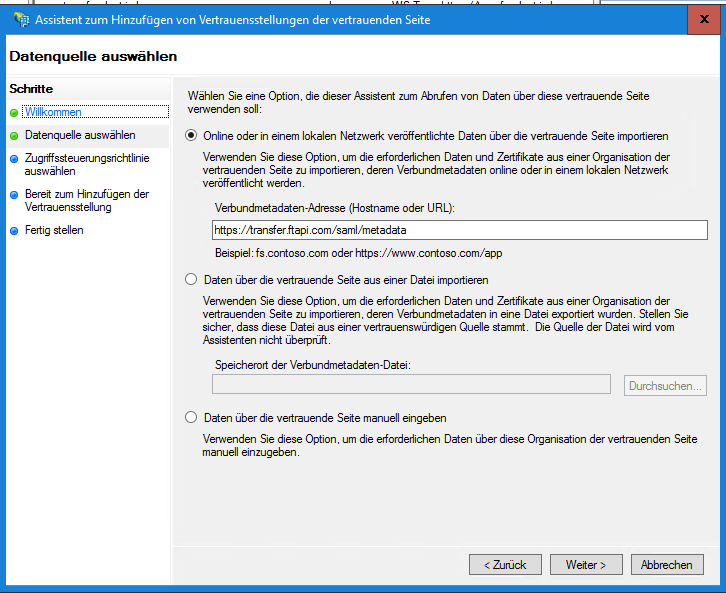The height and width of the screenshot is (593, 726).
Task: Go back with the Zurück button
Action: [505, 565]
